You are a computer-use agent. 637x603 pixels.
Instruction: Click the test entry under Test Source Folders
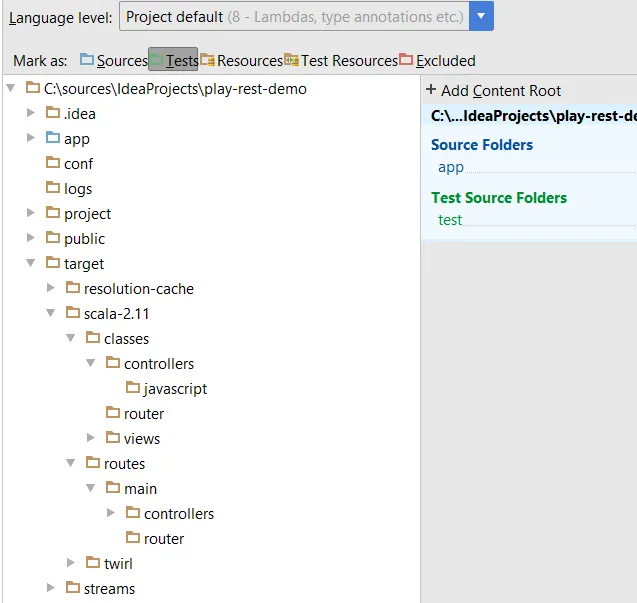coord(450,220)
